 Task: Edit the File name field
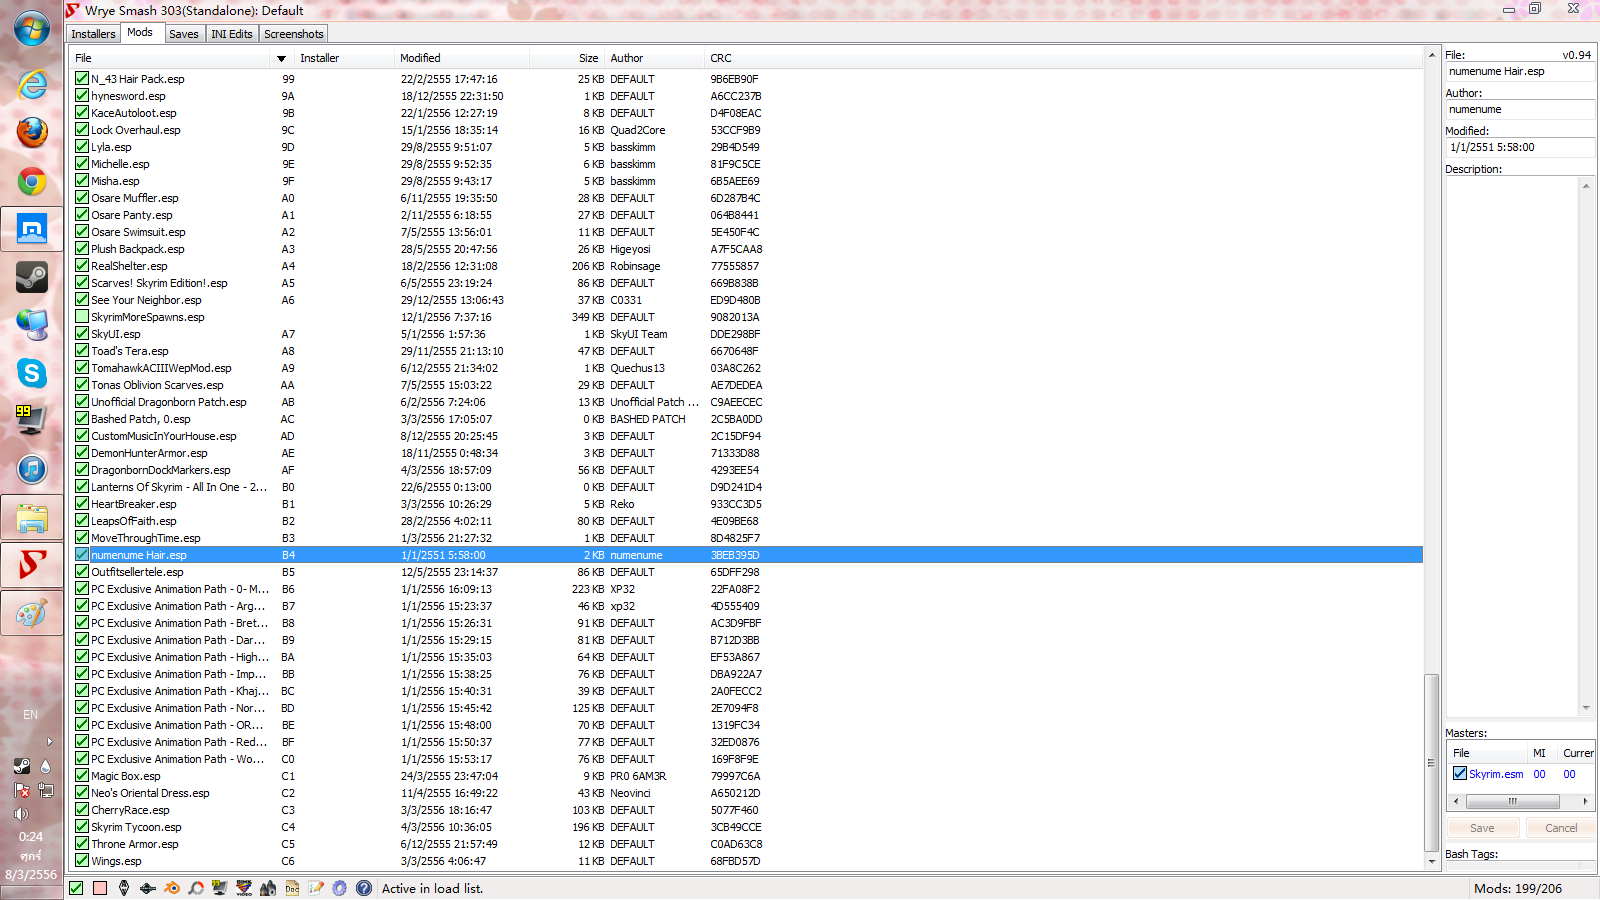pos(1520,72)
